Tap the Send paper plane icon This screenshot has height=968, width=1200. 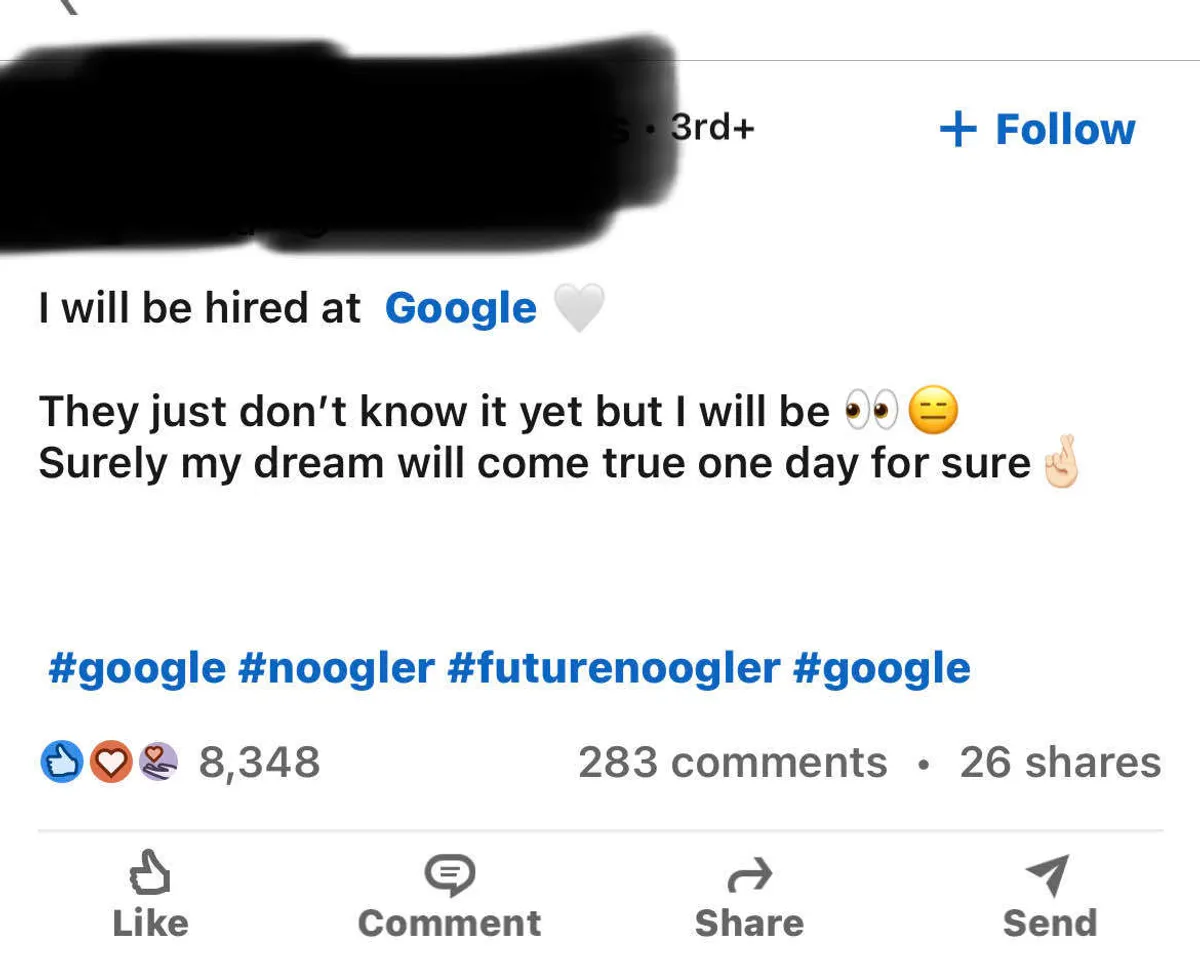click(1049, 875)
